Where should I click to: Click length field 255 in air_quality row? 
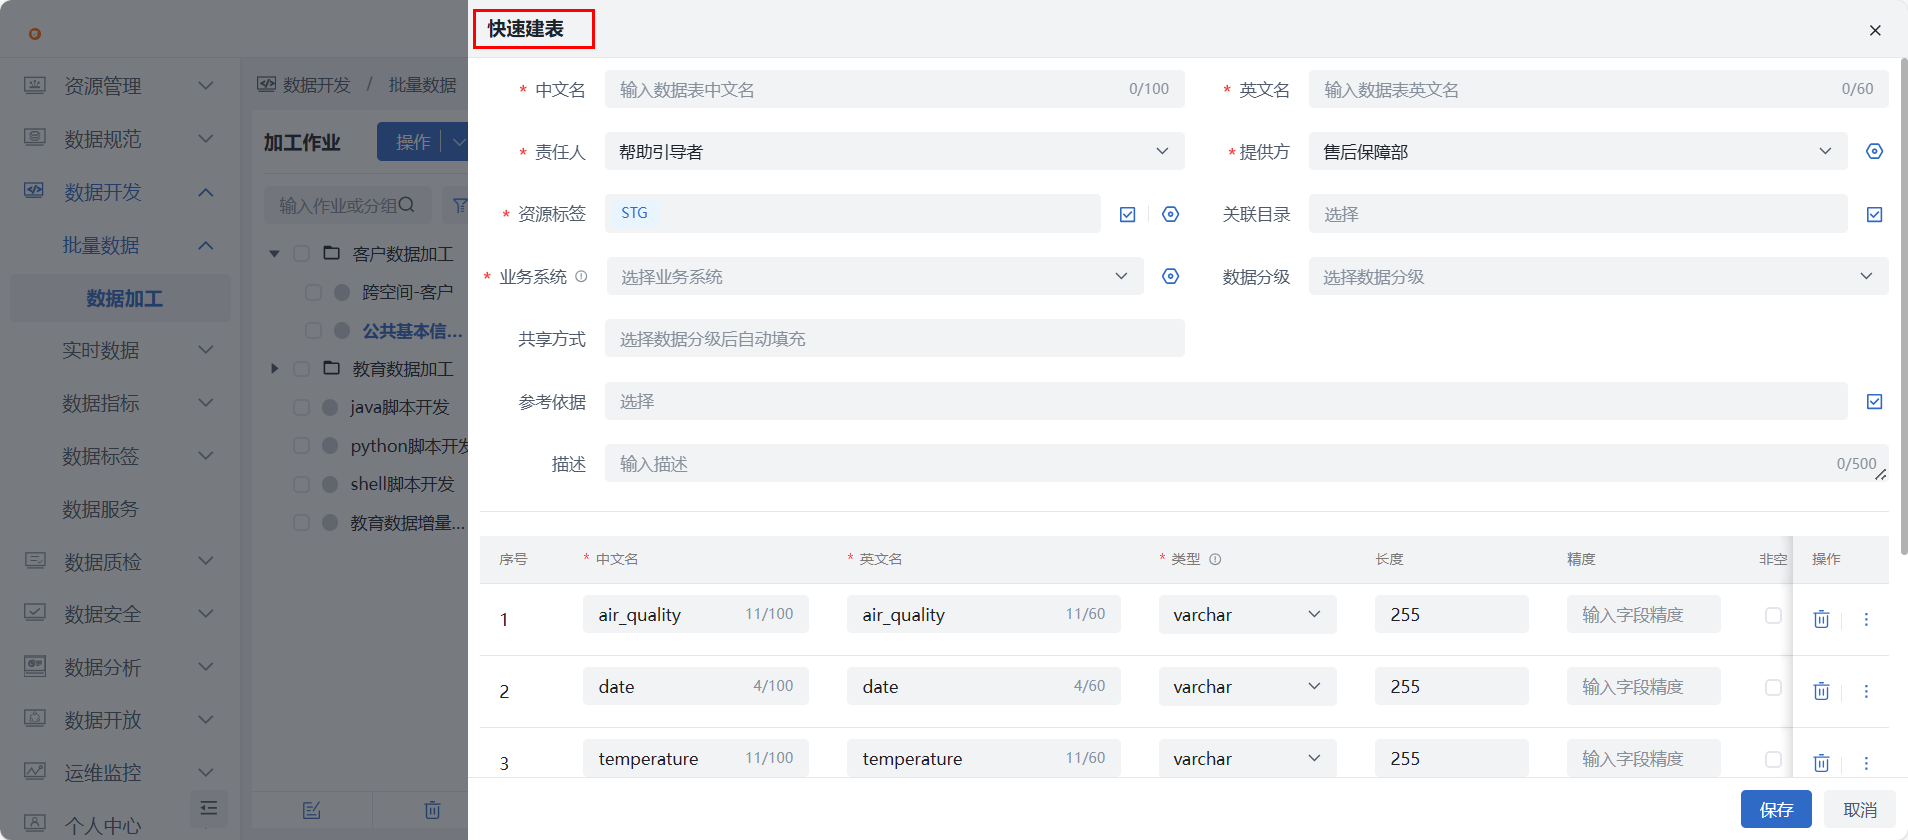pyautogui.click(x=1451, y=614)
